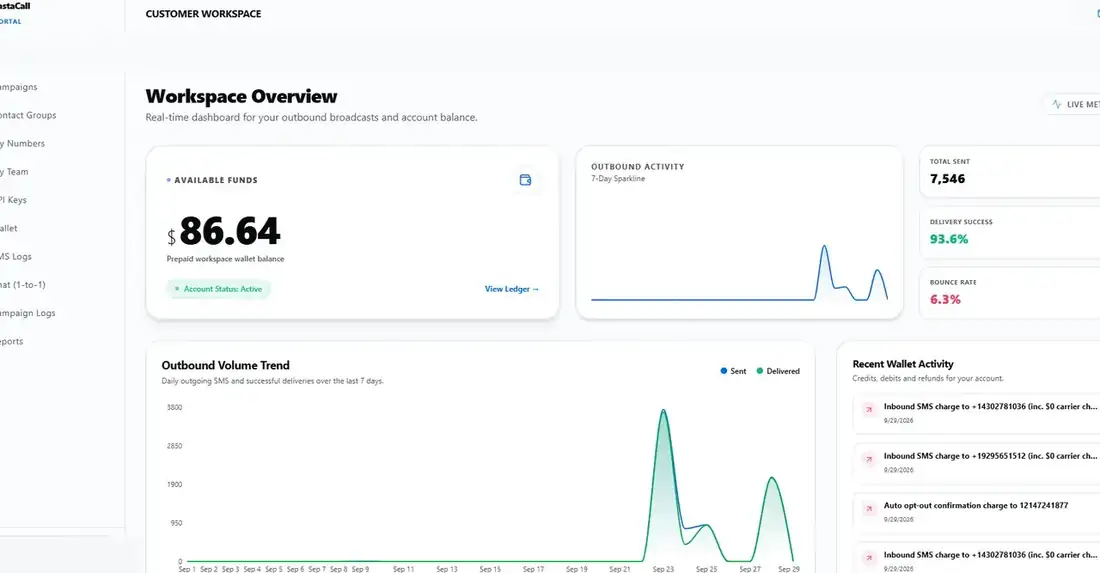1100x573 pixels.
Task: Click the $86.64 wallet balance
Action: (224, 231)
